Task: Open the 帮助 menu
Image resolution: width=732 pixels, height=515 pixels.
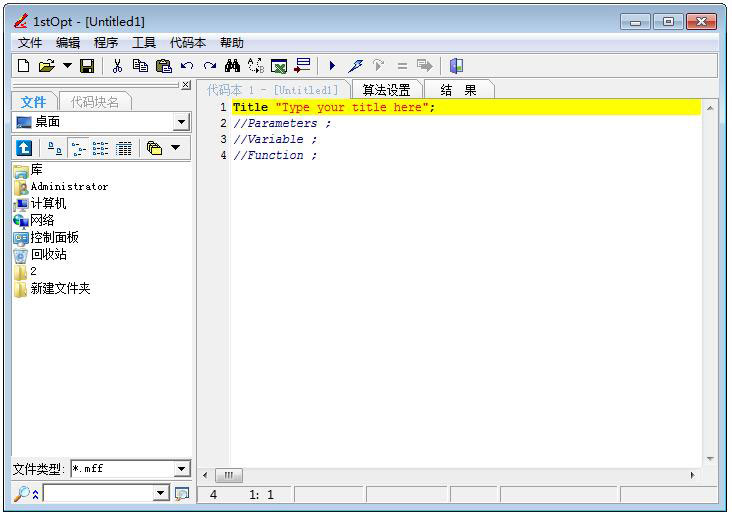Action: pyautogui.click(x=232, y=43)
